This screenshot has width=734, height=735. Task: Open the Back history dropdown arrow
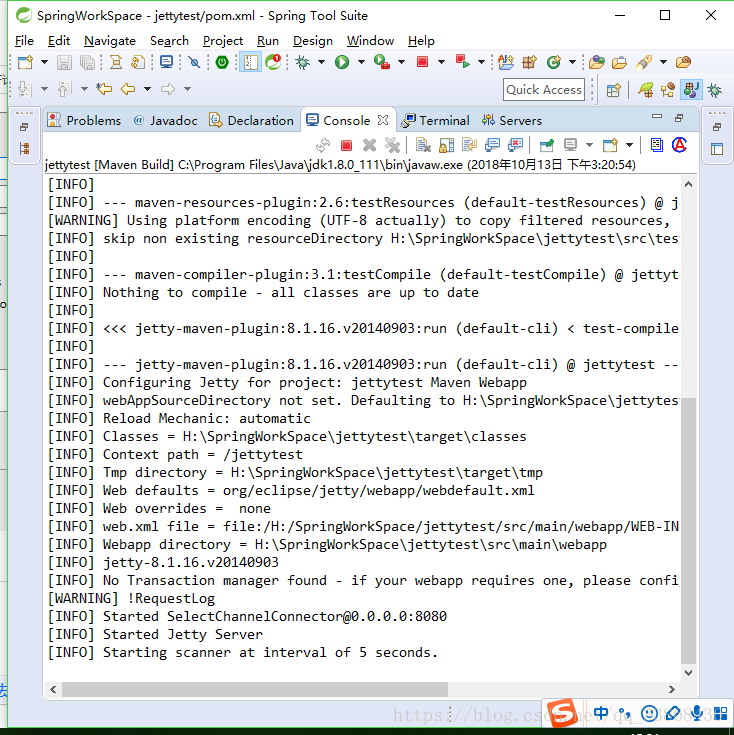147,89
